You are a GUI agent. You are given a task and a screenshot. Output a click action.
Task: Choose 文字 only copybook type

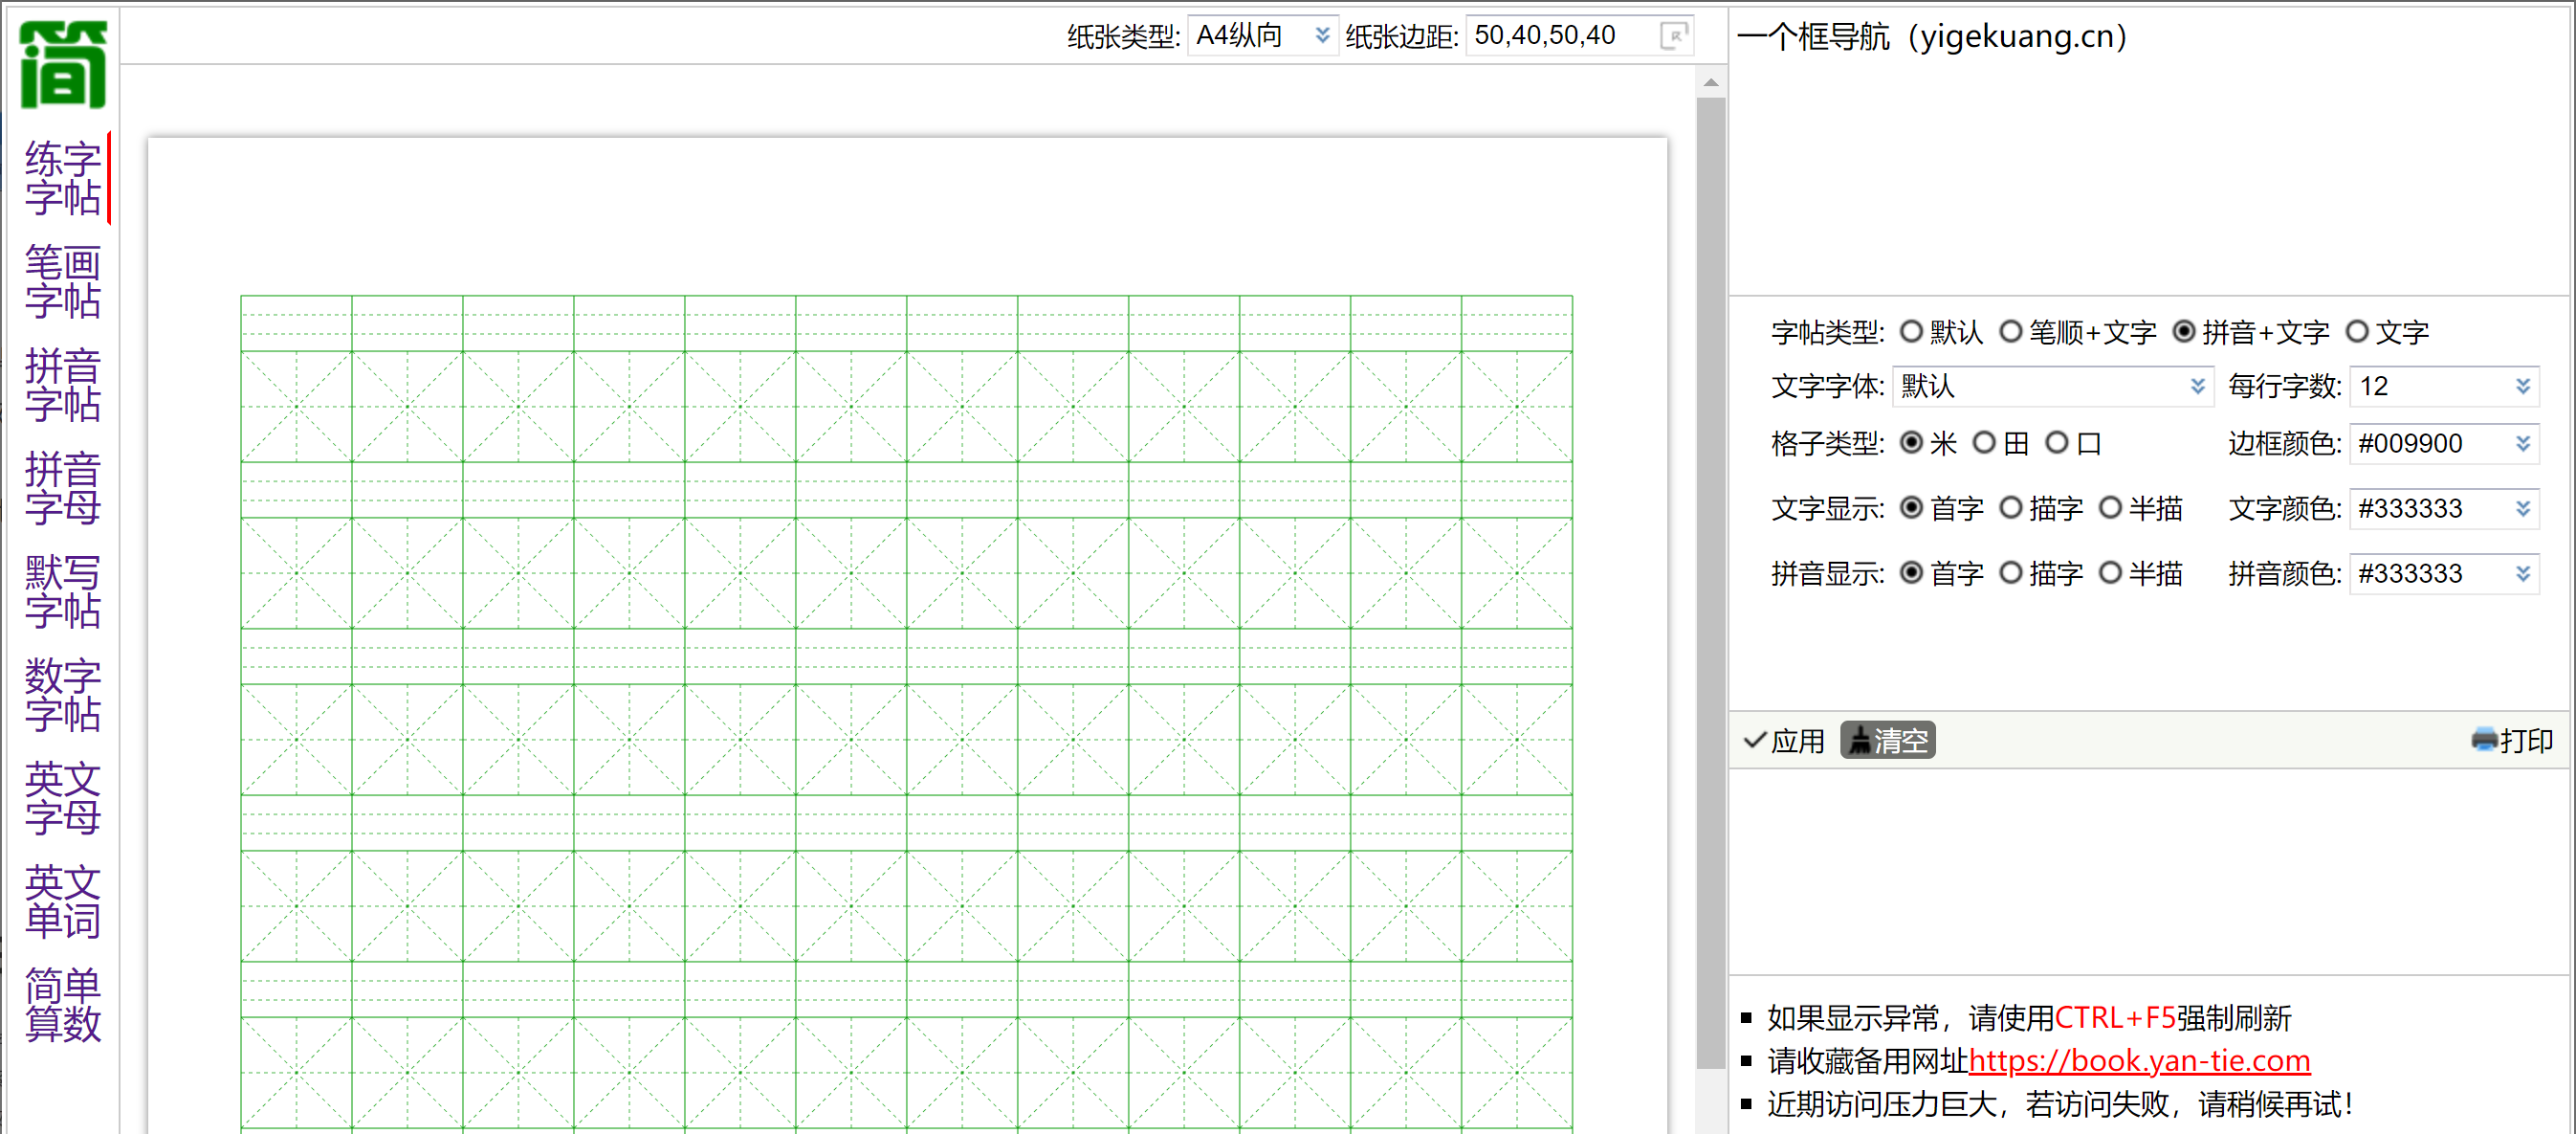tap(2357, 332)
